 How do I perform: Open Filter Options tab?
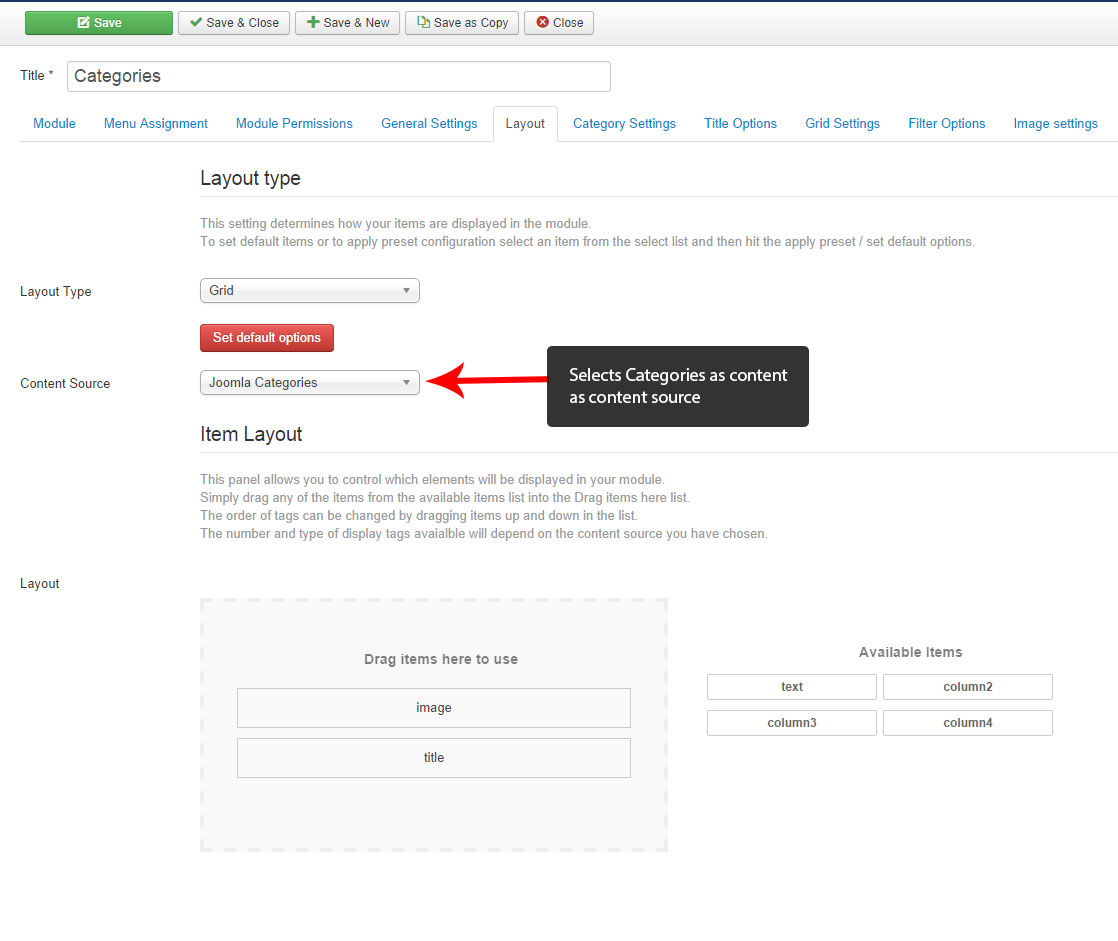click(946, 123)
